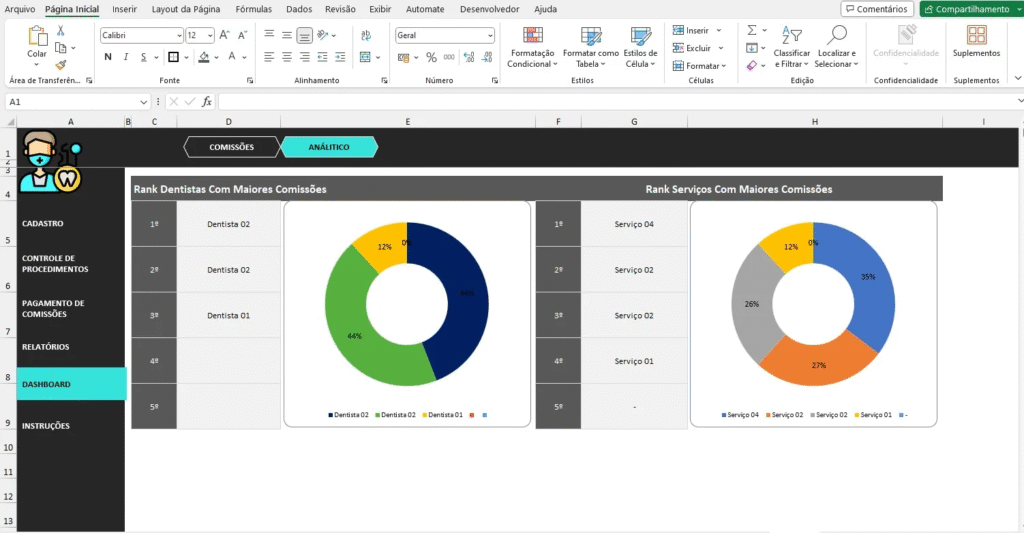Toggle italic formatting (I)

(x=126, y=57)
